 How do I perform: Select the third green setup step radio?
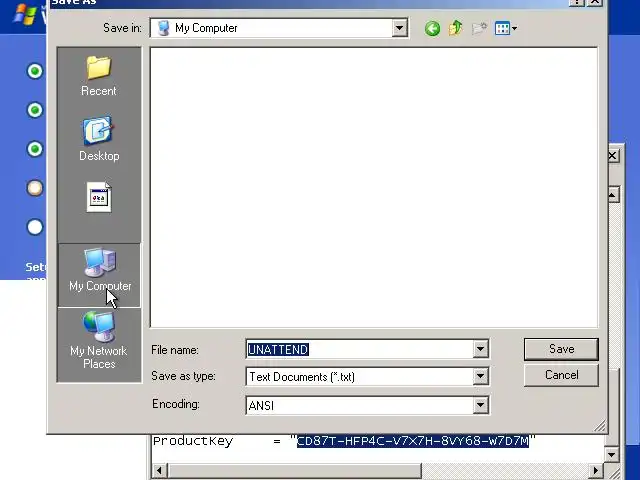pos(35,149)
